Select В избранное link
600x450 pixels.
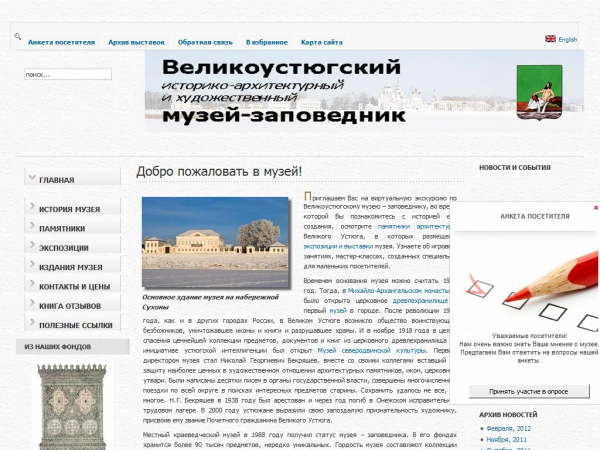click(x=267, y=42)
